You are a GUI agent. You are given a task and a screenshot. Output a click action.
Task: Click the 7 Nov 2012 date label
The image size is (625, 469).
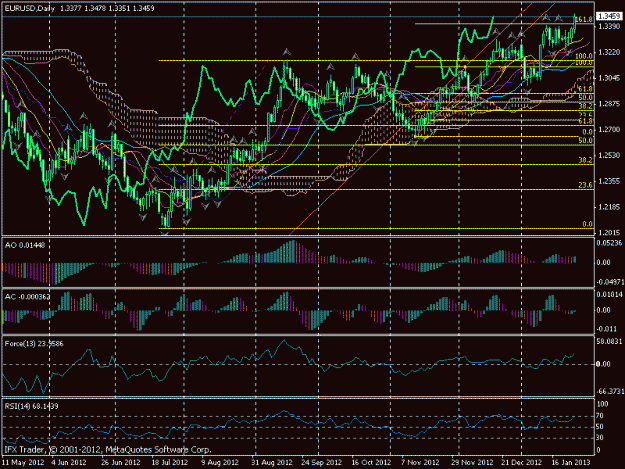pyautogui.click(x=421, y=463)
